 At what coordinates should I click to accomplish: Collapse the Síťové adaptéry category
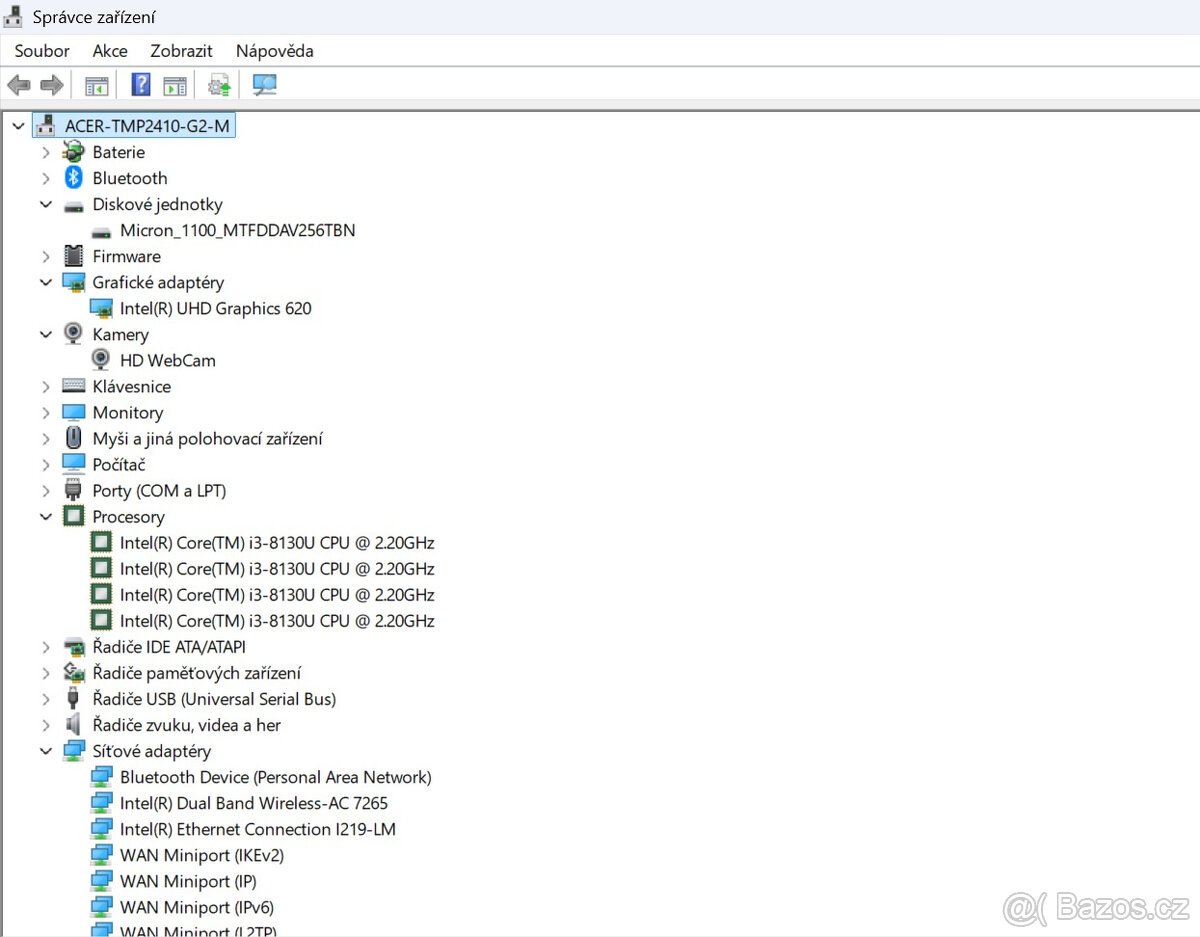[x=45, y=751]
